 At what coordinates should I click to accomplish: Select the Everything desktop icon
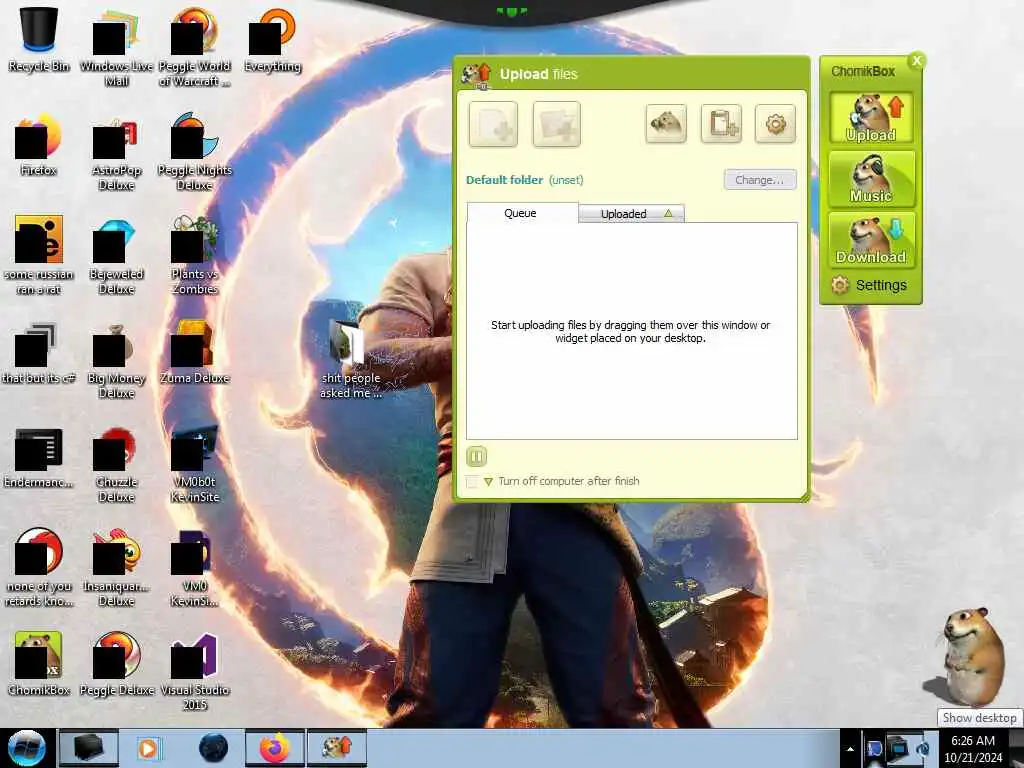tap(272, 39)
